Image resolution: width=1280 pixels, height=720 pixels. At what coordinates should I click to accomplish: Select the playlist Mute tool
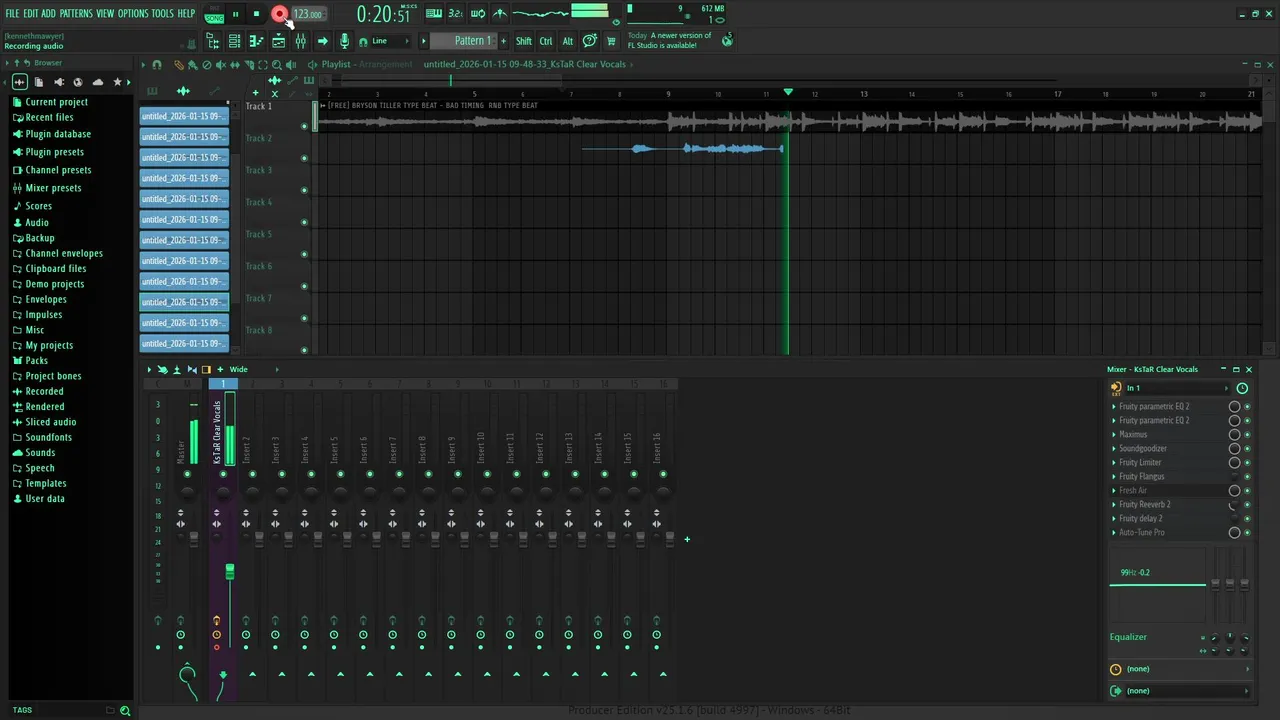tap(221, 65)
